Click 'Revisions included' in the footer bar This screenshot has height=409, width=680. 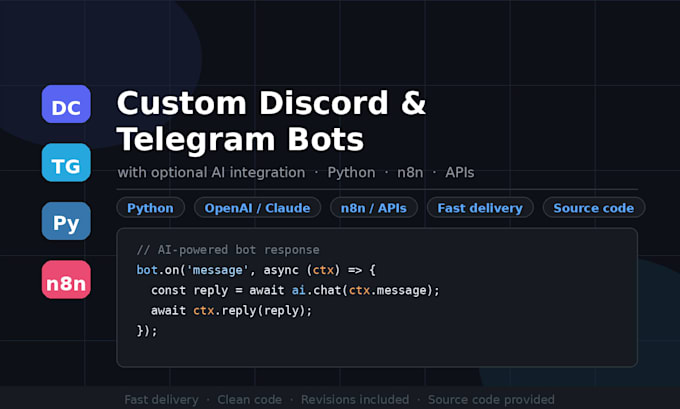tap(355, 399)
